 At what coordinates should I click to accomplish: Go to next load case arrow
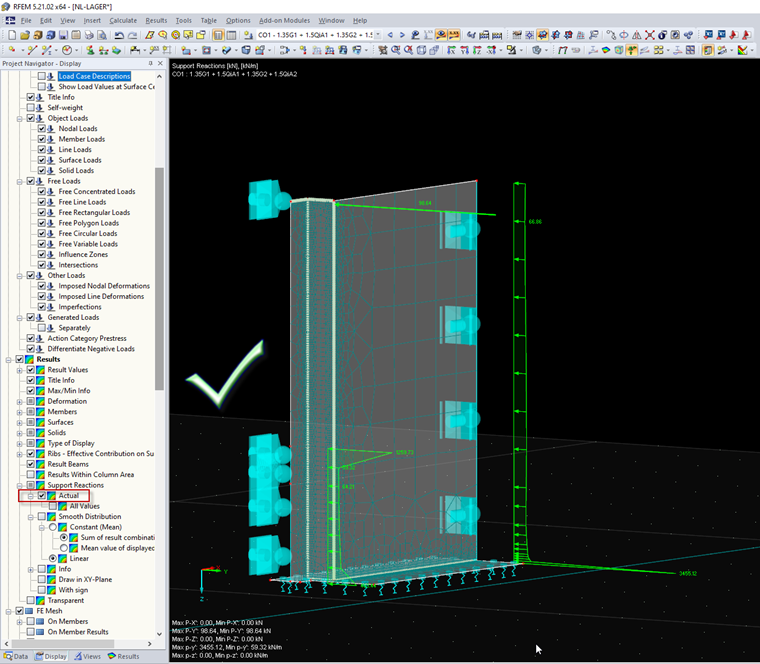(x=402, y=35)
